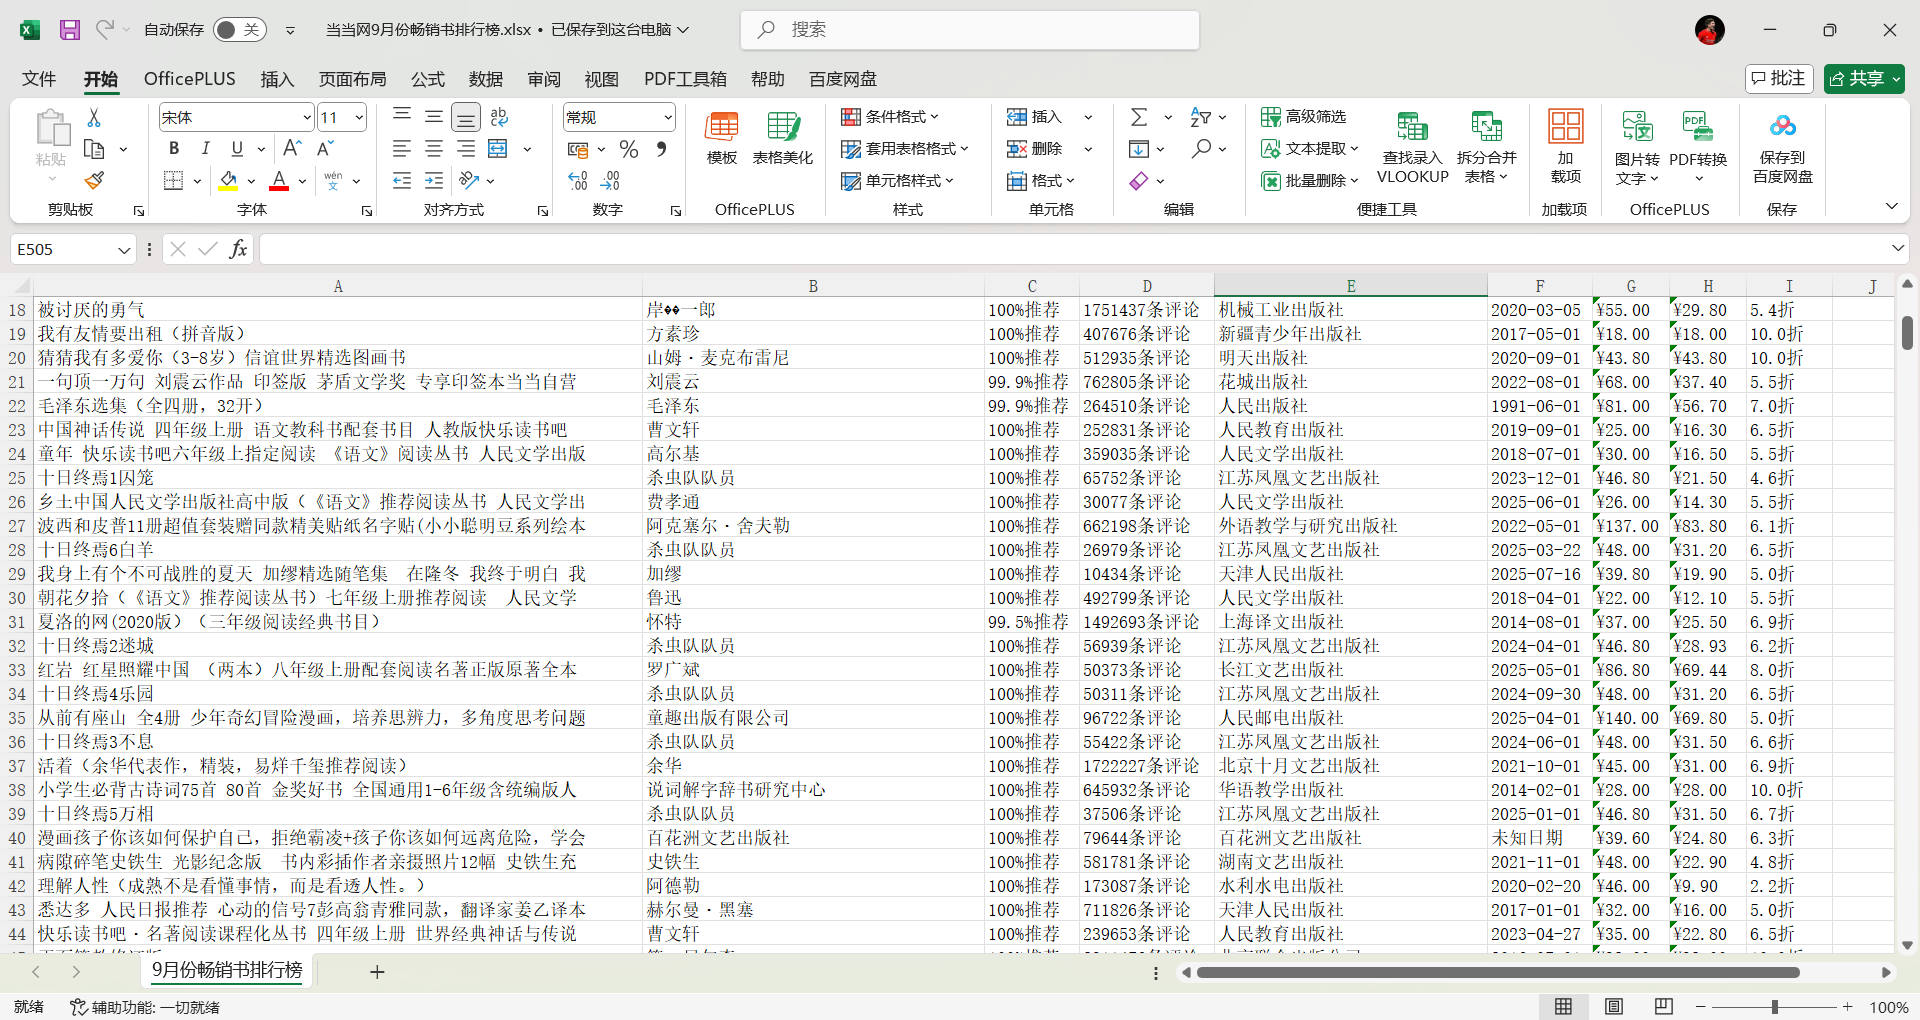Screen dimensions: 1920x1020
Task: Toggle bold formatting
Action: pos(174,149)
